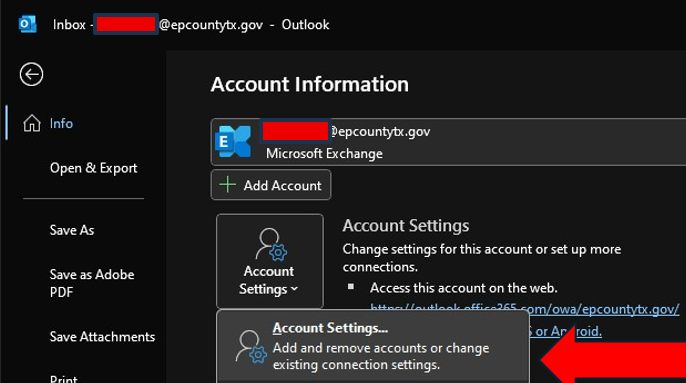Open the Info tab
This screenshot has height=383, width=686.
(x=61, y=123)
